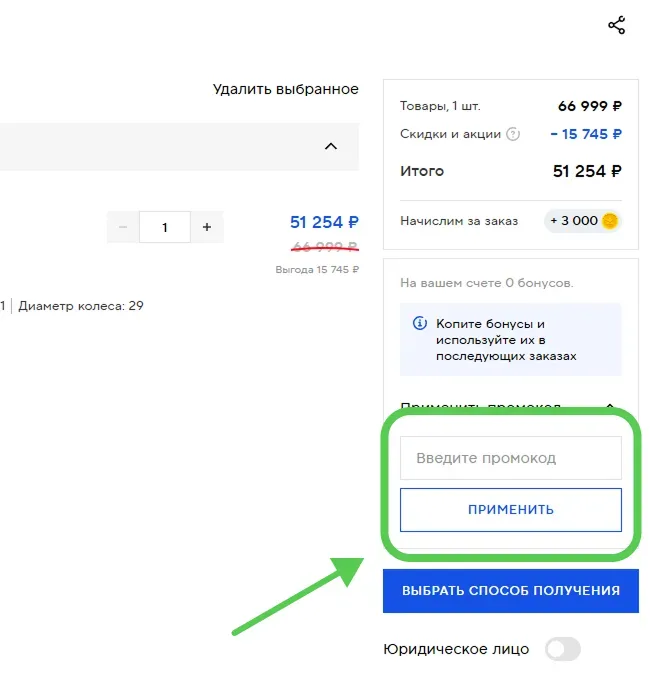Click the Юридическое лицо label
671x692 pixels.
point(456,649)
